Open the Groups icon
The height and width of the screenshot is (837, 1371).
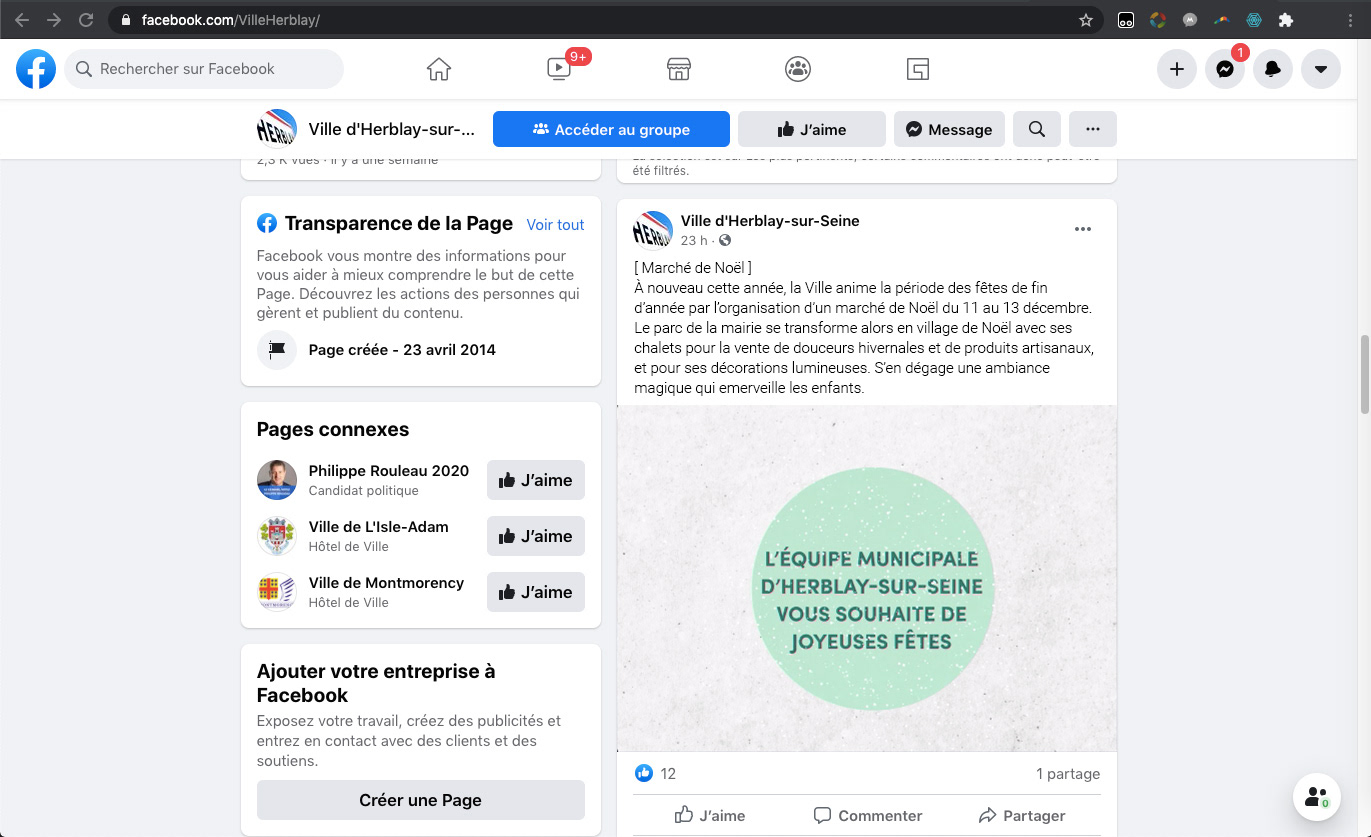[798, 69]
